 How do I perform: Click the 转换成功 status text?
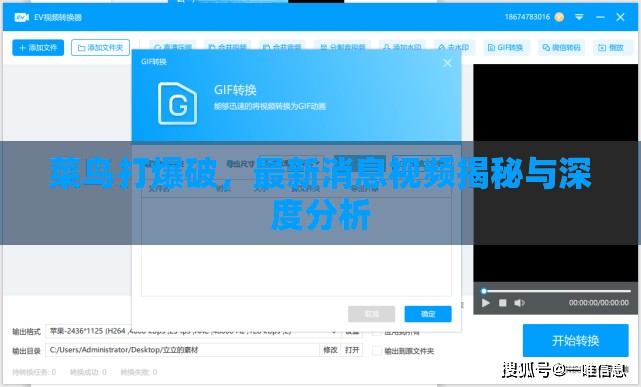[88, 372]
